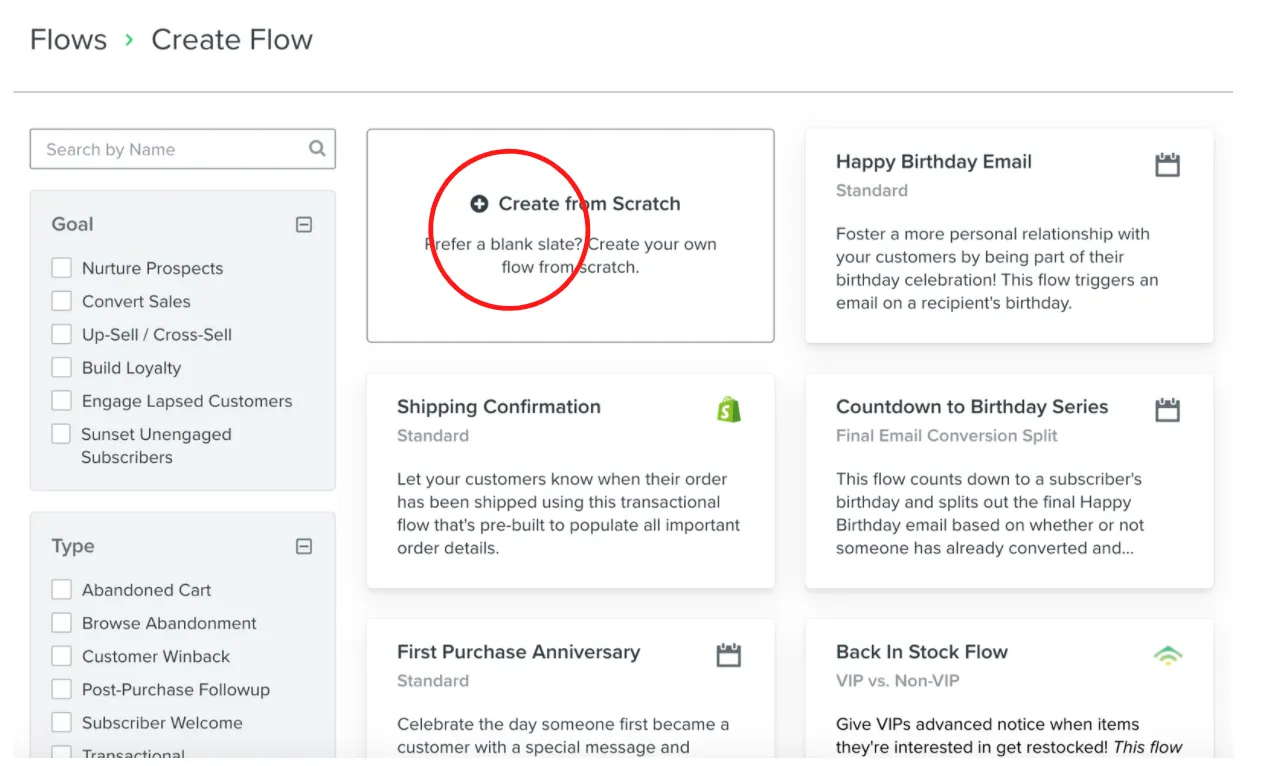Click the search magnifier icon
The height and width of the screenshot is (766, 1268).
pos(317,149)
